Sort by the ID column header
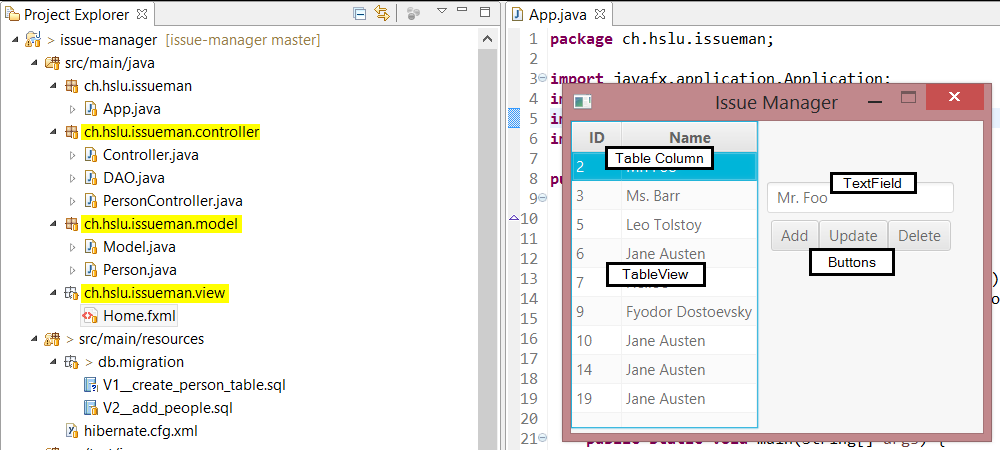The image size is (1000, 450). pos(597,137)
